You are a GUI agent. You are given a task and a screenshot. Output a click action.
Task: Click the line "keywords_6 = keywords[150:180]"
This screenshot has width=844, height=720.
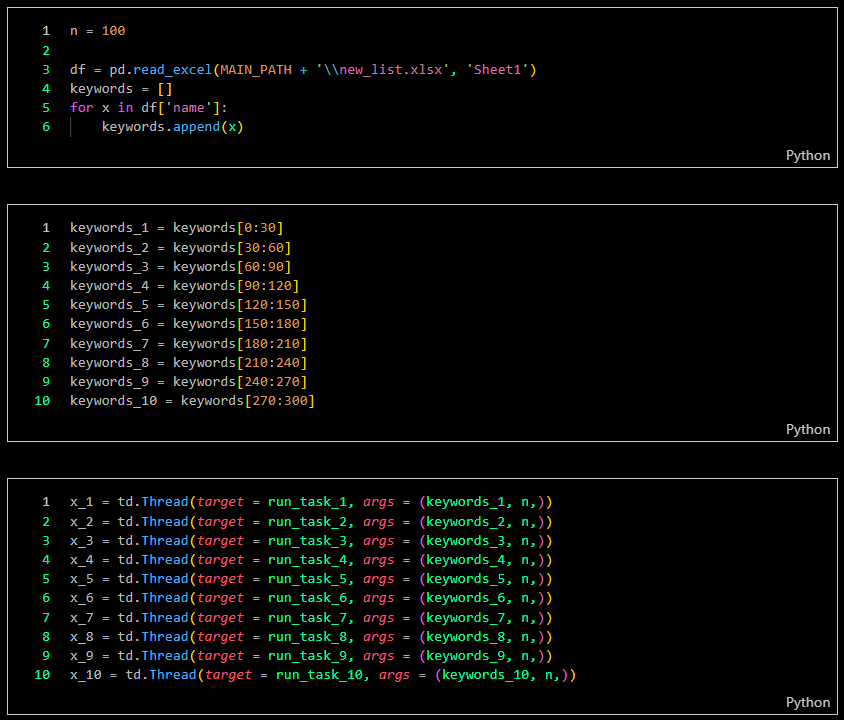click(x=188, y=323)
